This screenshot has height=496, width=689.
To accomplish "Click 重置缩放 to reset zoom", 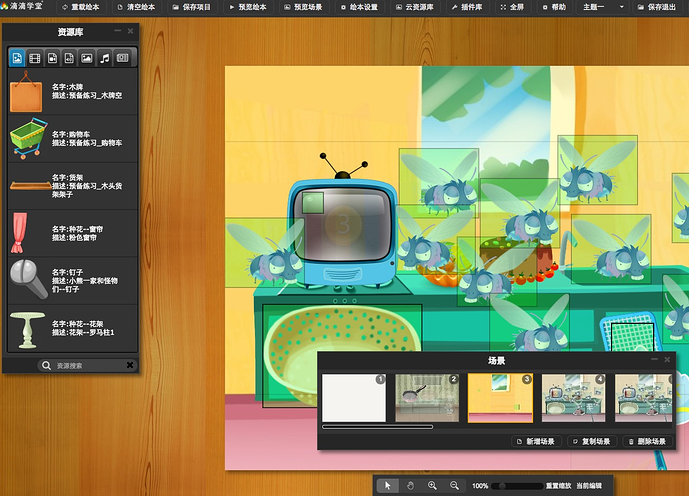I will 558,485.
